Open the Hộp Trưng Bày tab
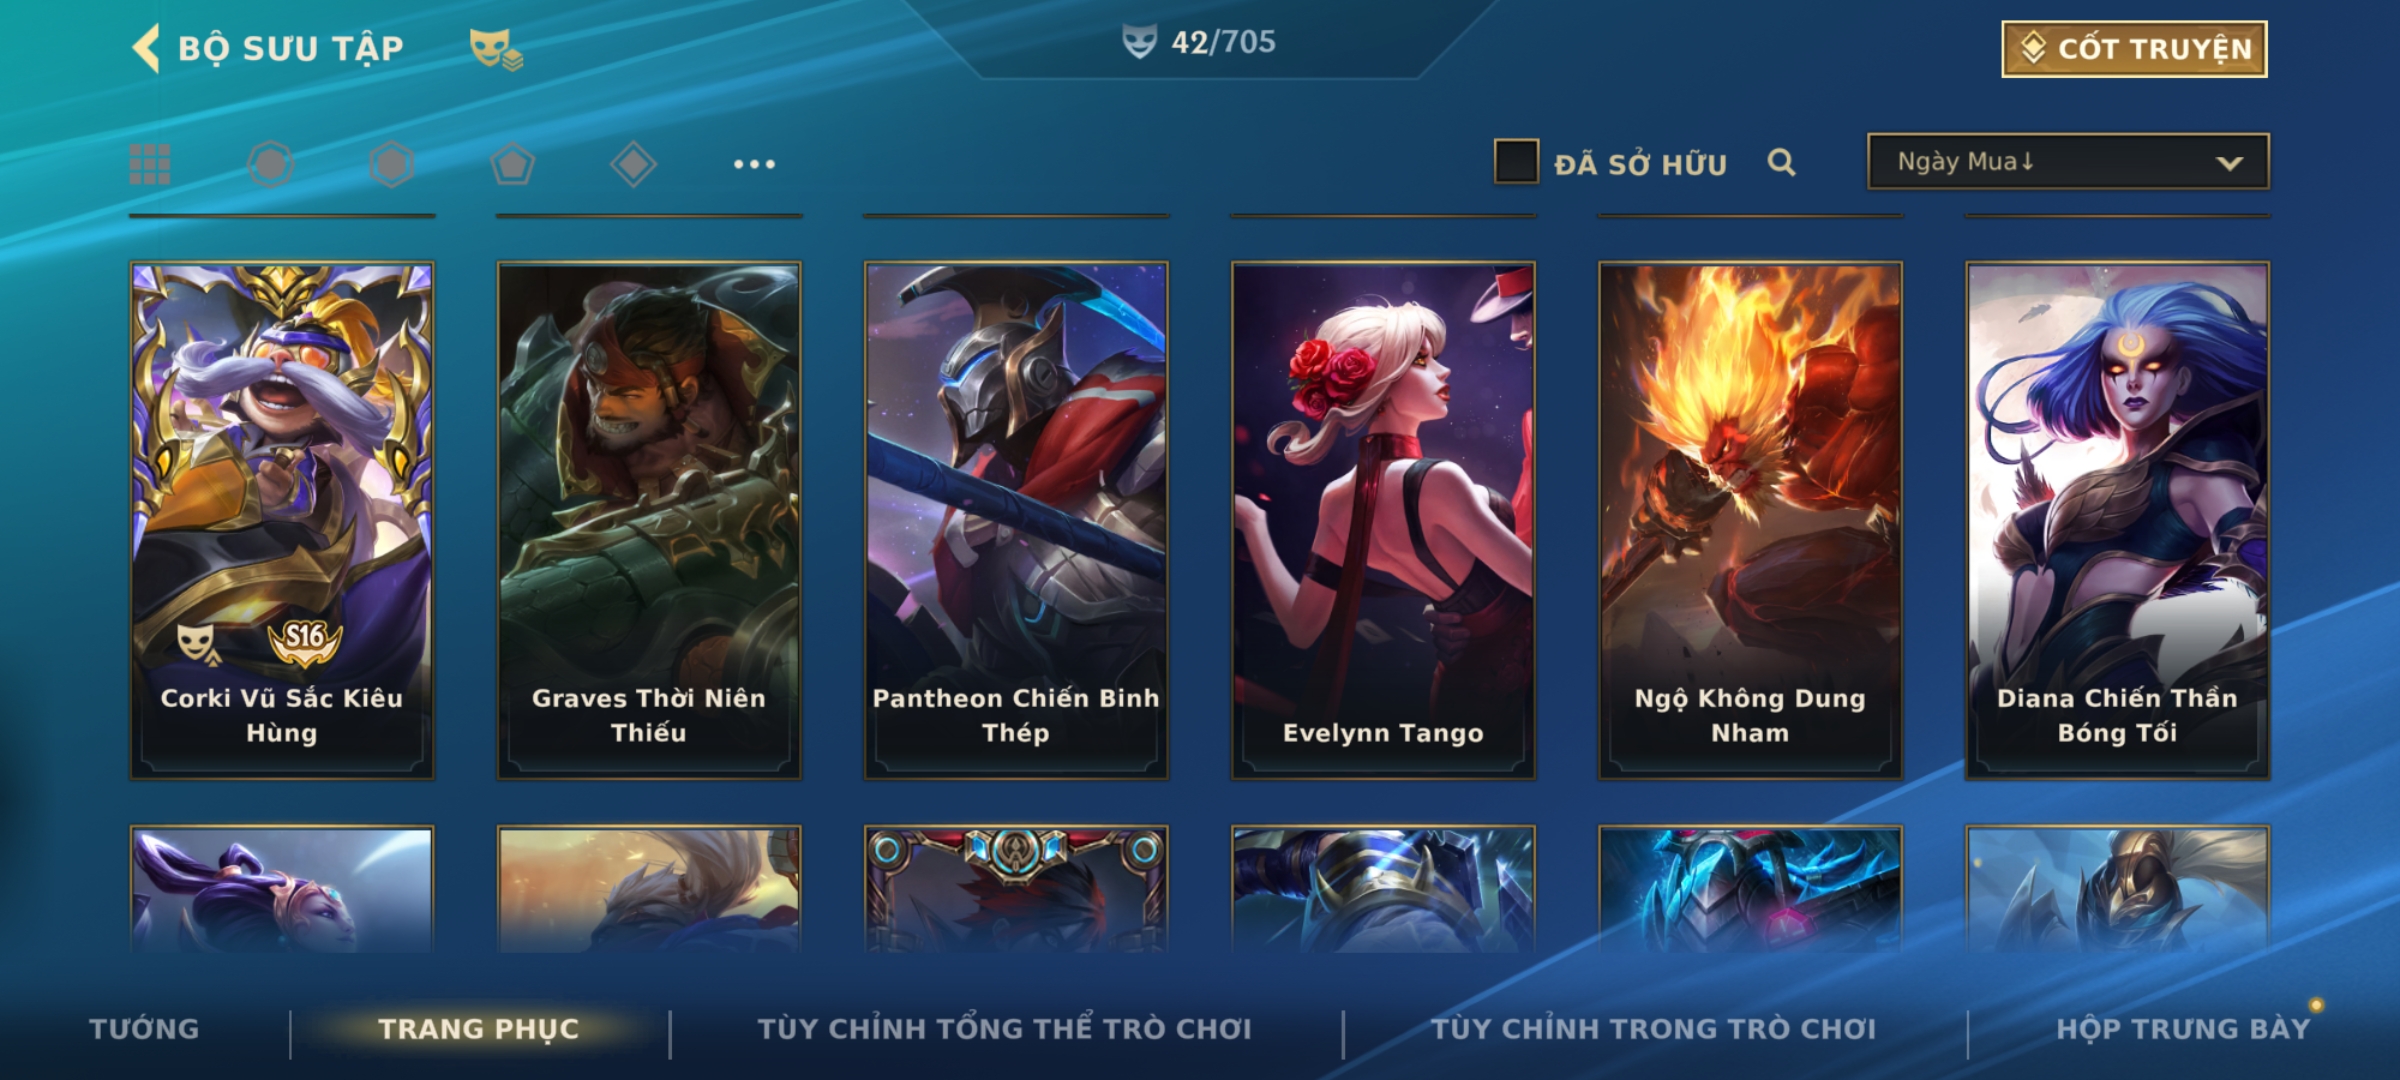Screen dimensions: 2400x1080 (x=2183, y=1029)
